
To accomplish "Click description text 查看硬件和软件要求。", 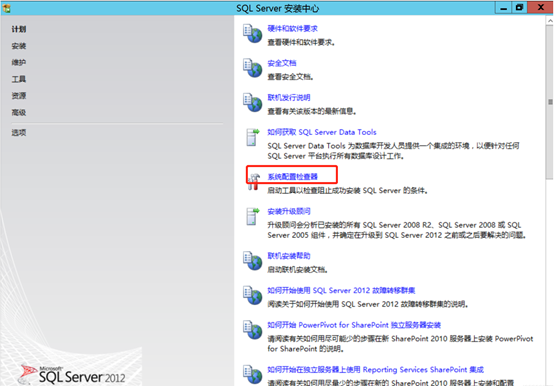I will point(301,42).
